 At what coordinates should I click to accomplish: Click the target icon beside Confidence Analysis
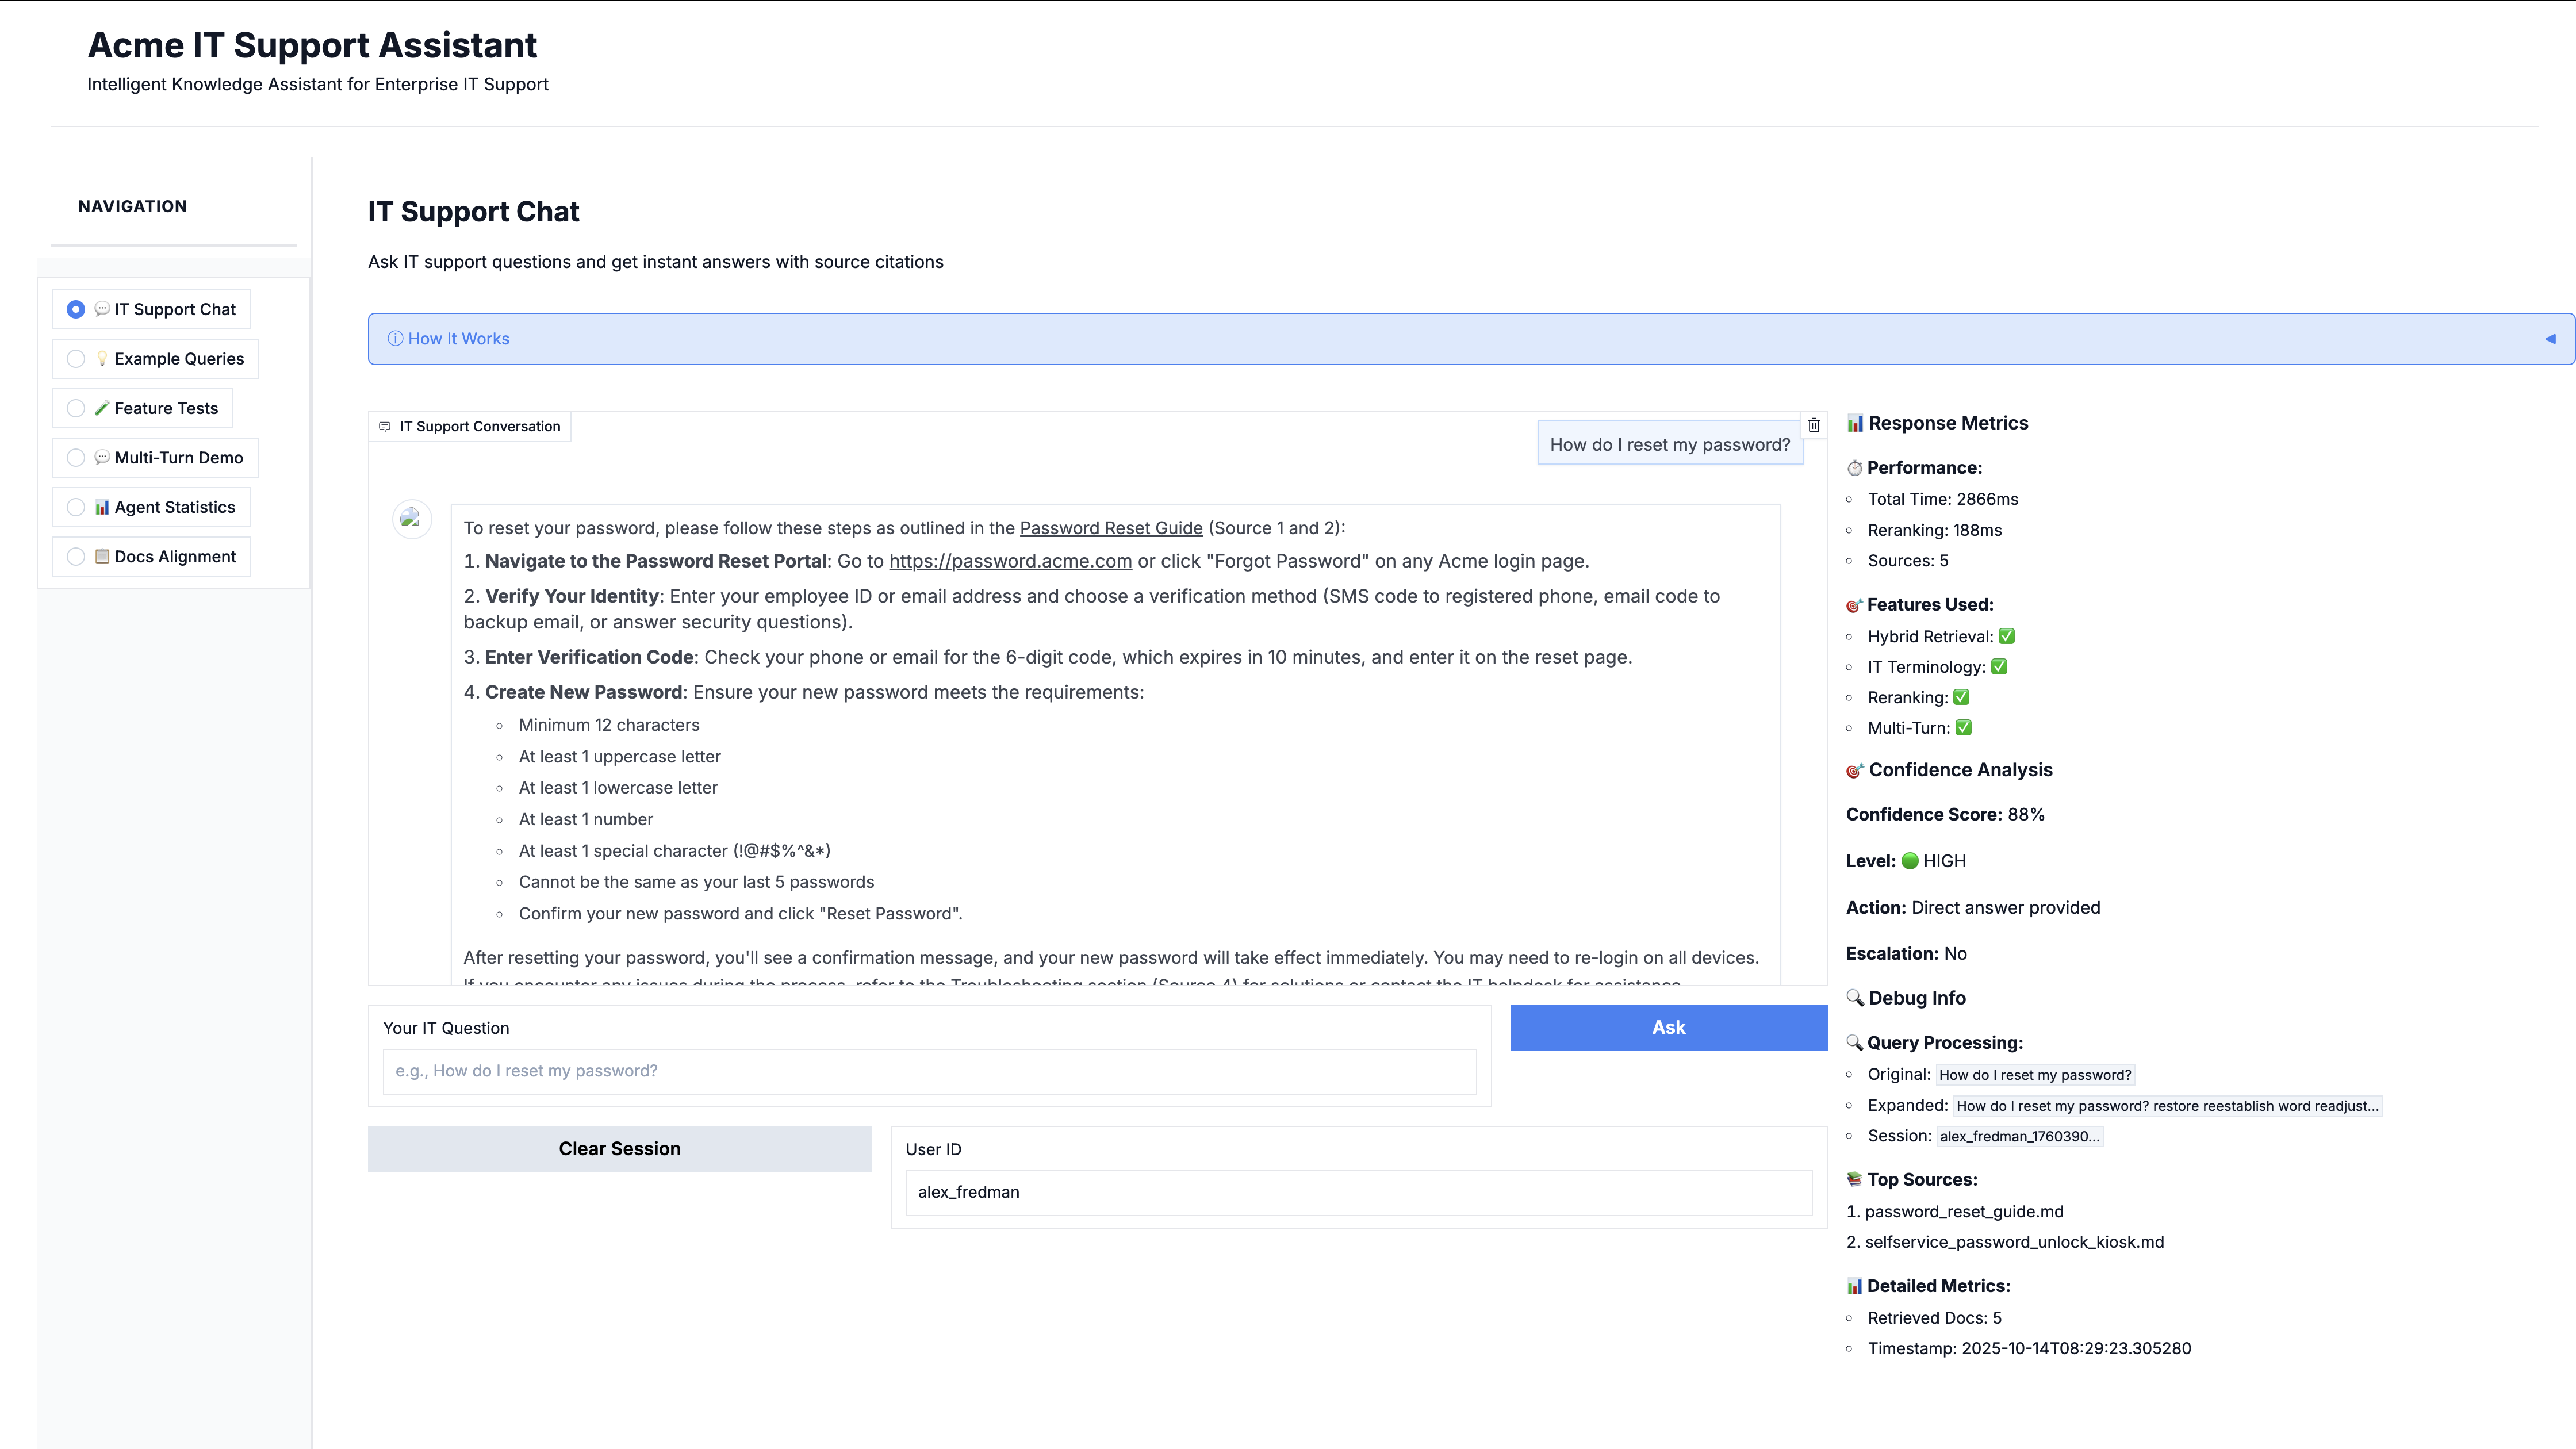pyautogui.click(x=1855, y=770)
